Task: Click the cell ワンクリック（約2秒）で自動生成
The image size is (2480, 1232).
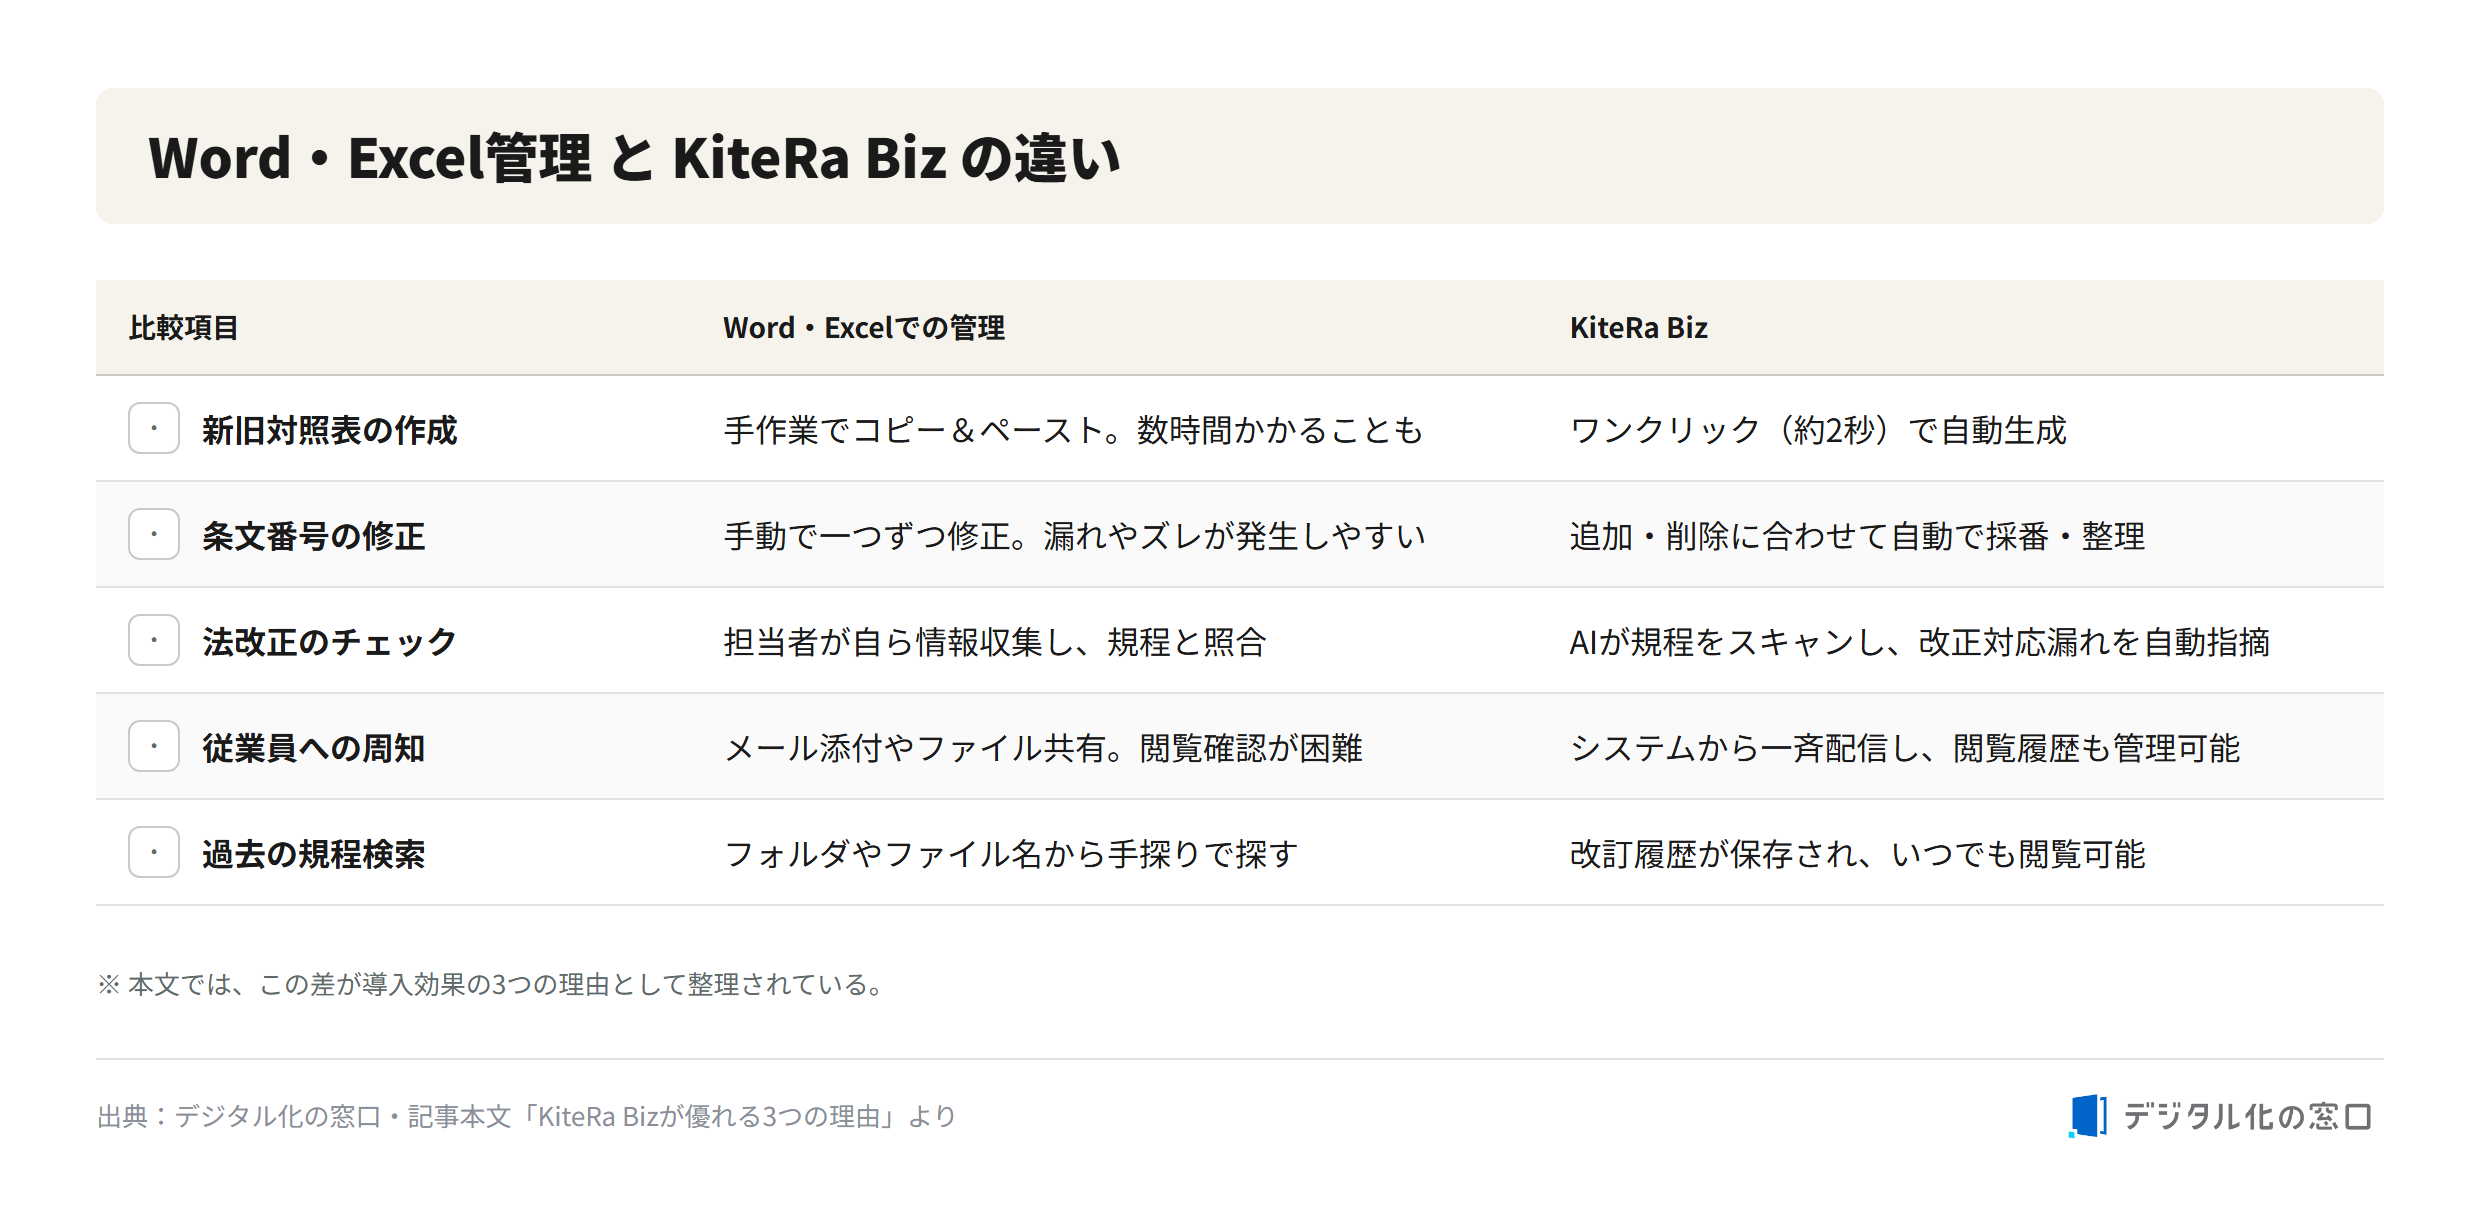Action: click(1818, 430)
